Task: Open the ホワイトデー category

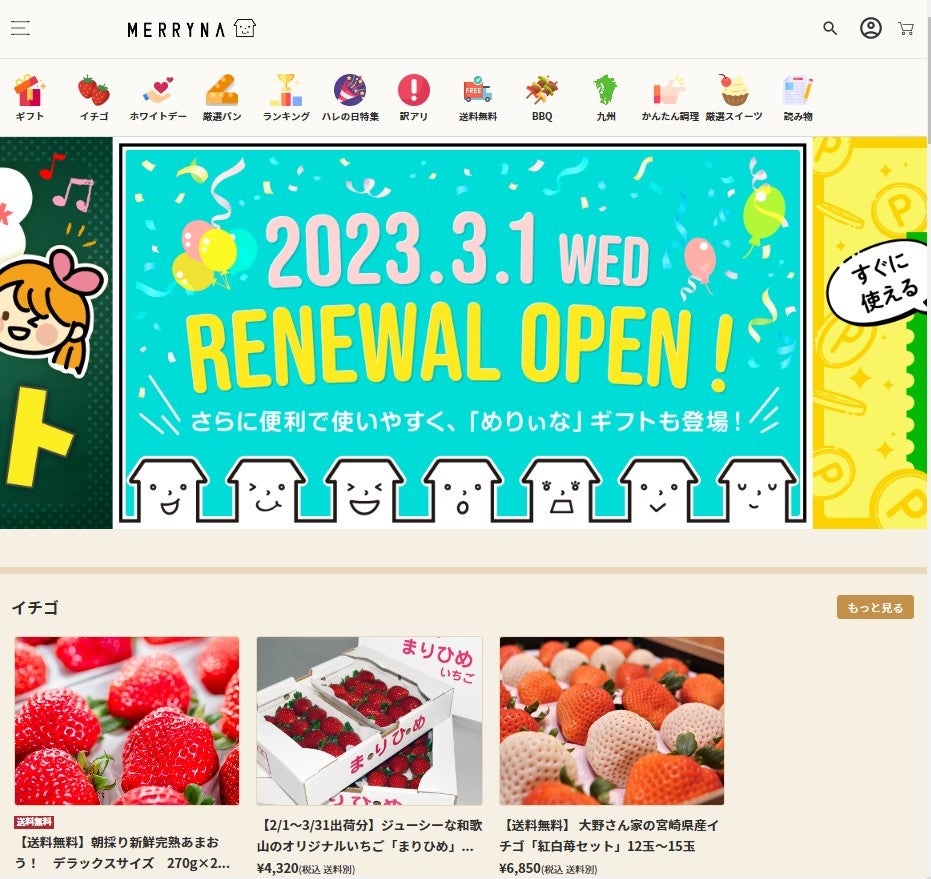Action: point(158,98)
